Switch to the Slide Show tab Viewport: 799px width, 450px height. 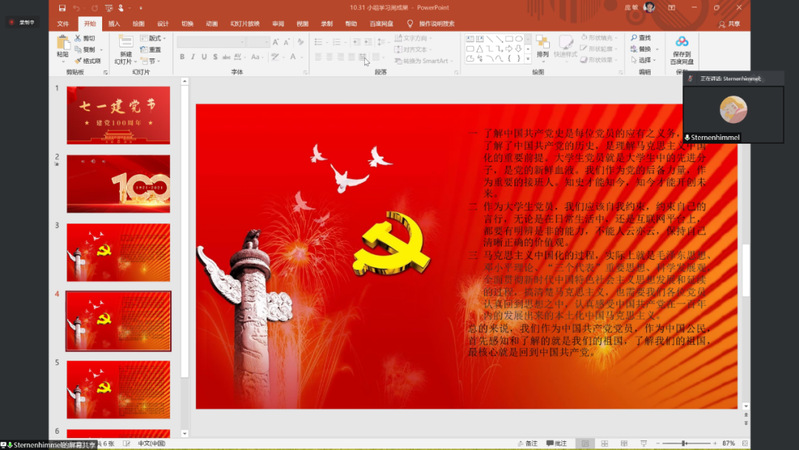(x=245, y=23)
